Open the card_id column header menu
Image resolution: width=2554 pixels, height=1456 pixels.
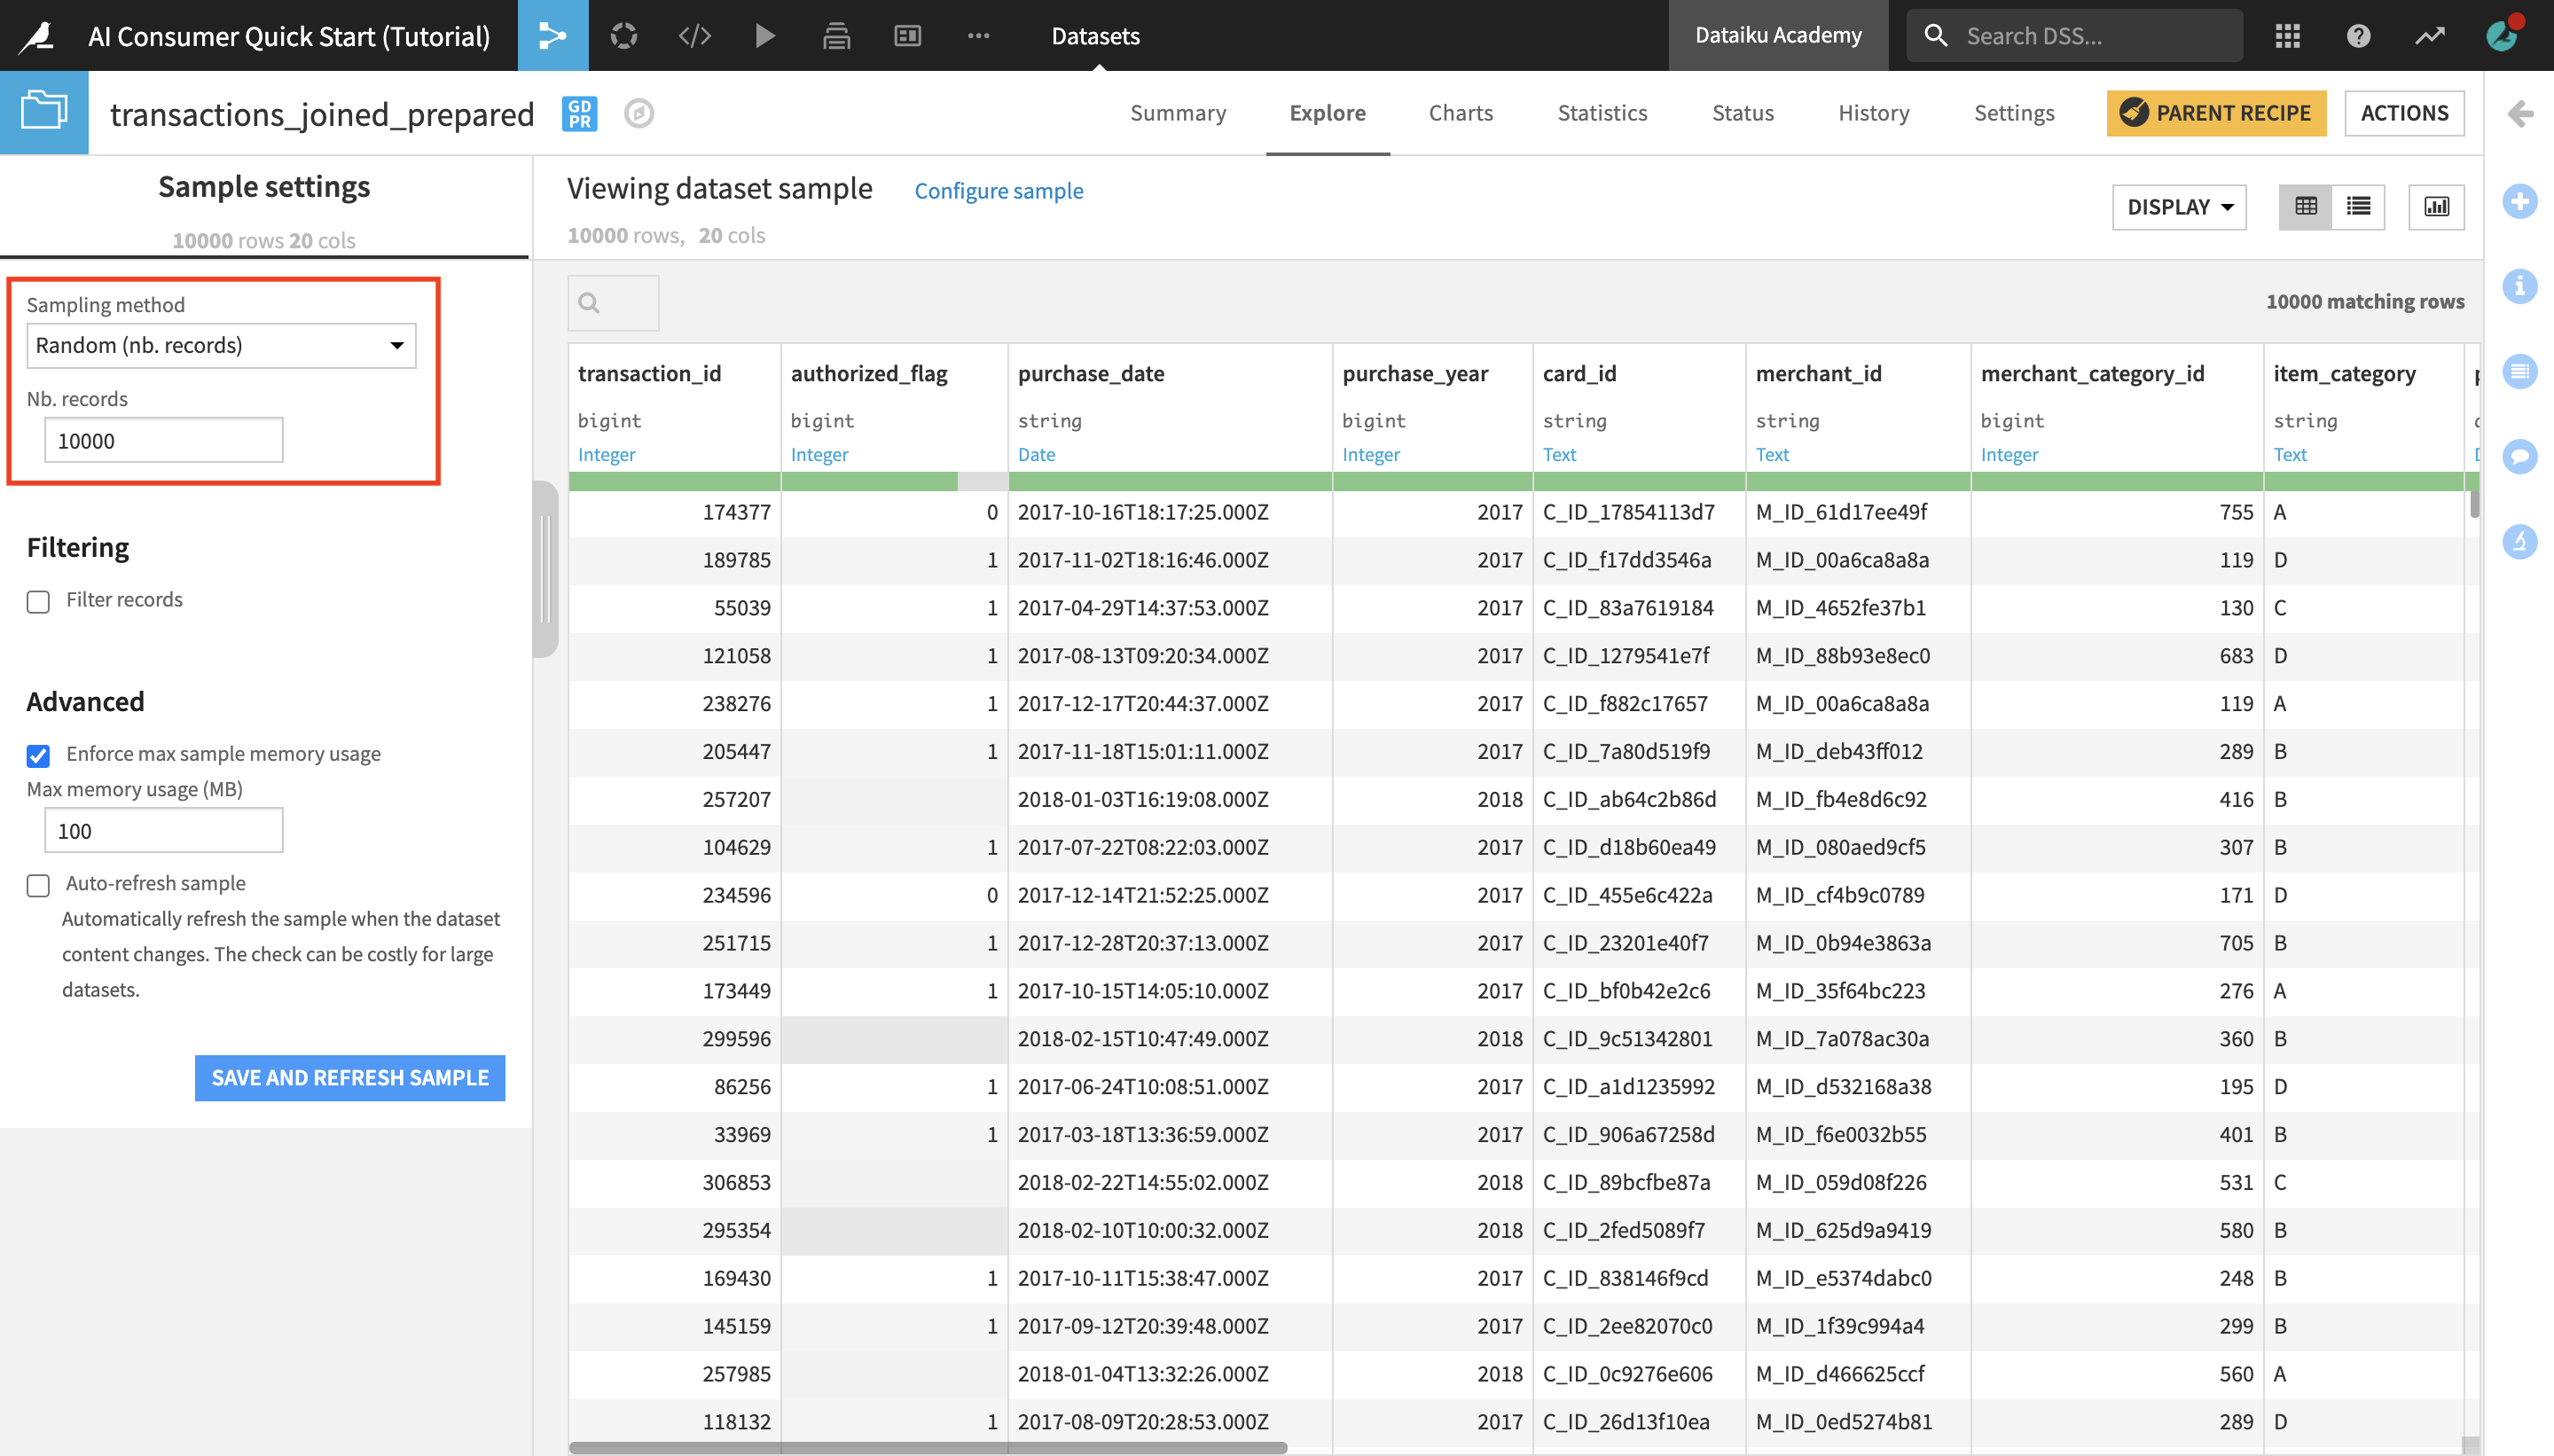click(x=1579, y=373)
